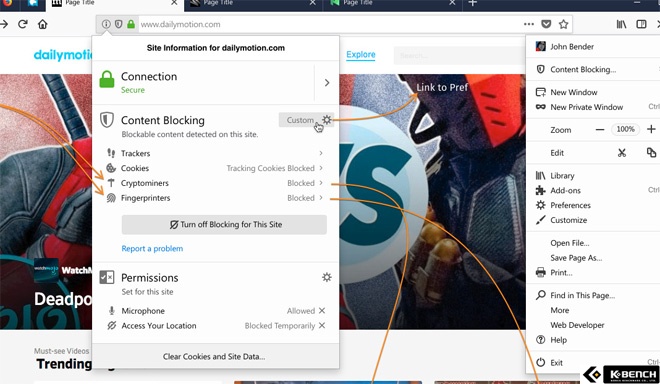Screen dimensions: 660x384
Task: Click the shield icon in the address bar
Action: click(119, 24)
